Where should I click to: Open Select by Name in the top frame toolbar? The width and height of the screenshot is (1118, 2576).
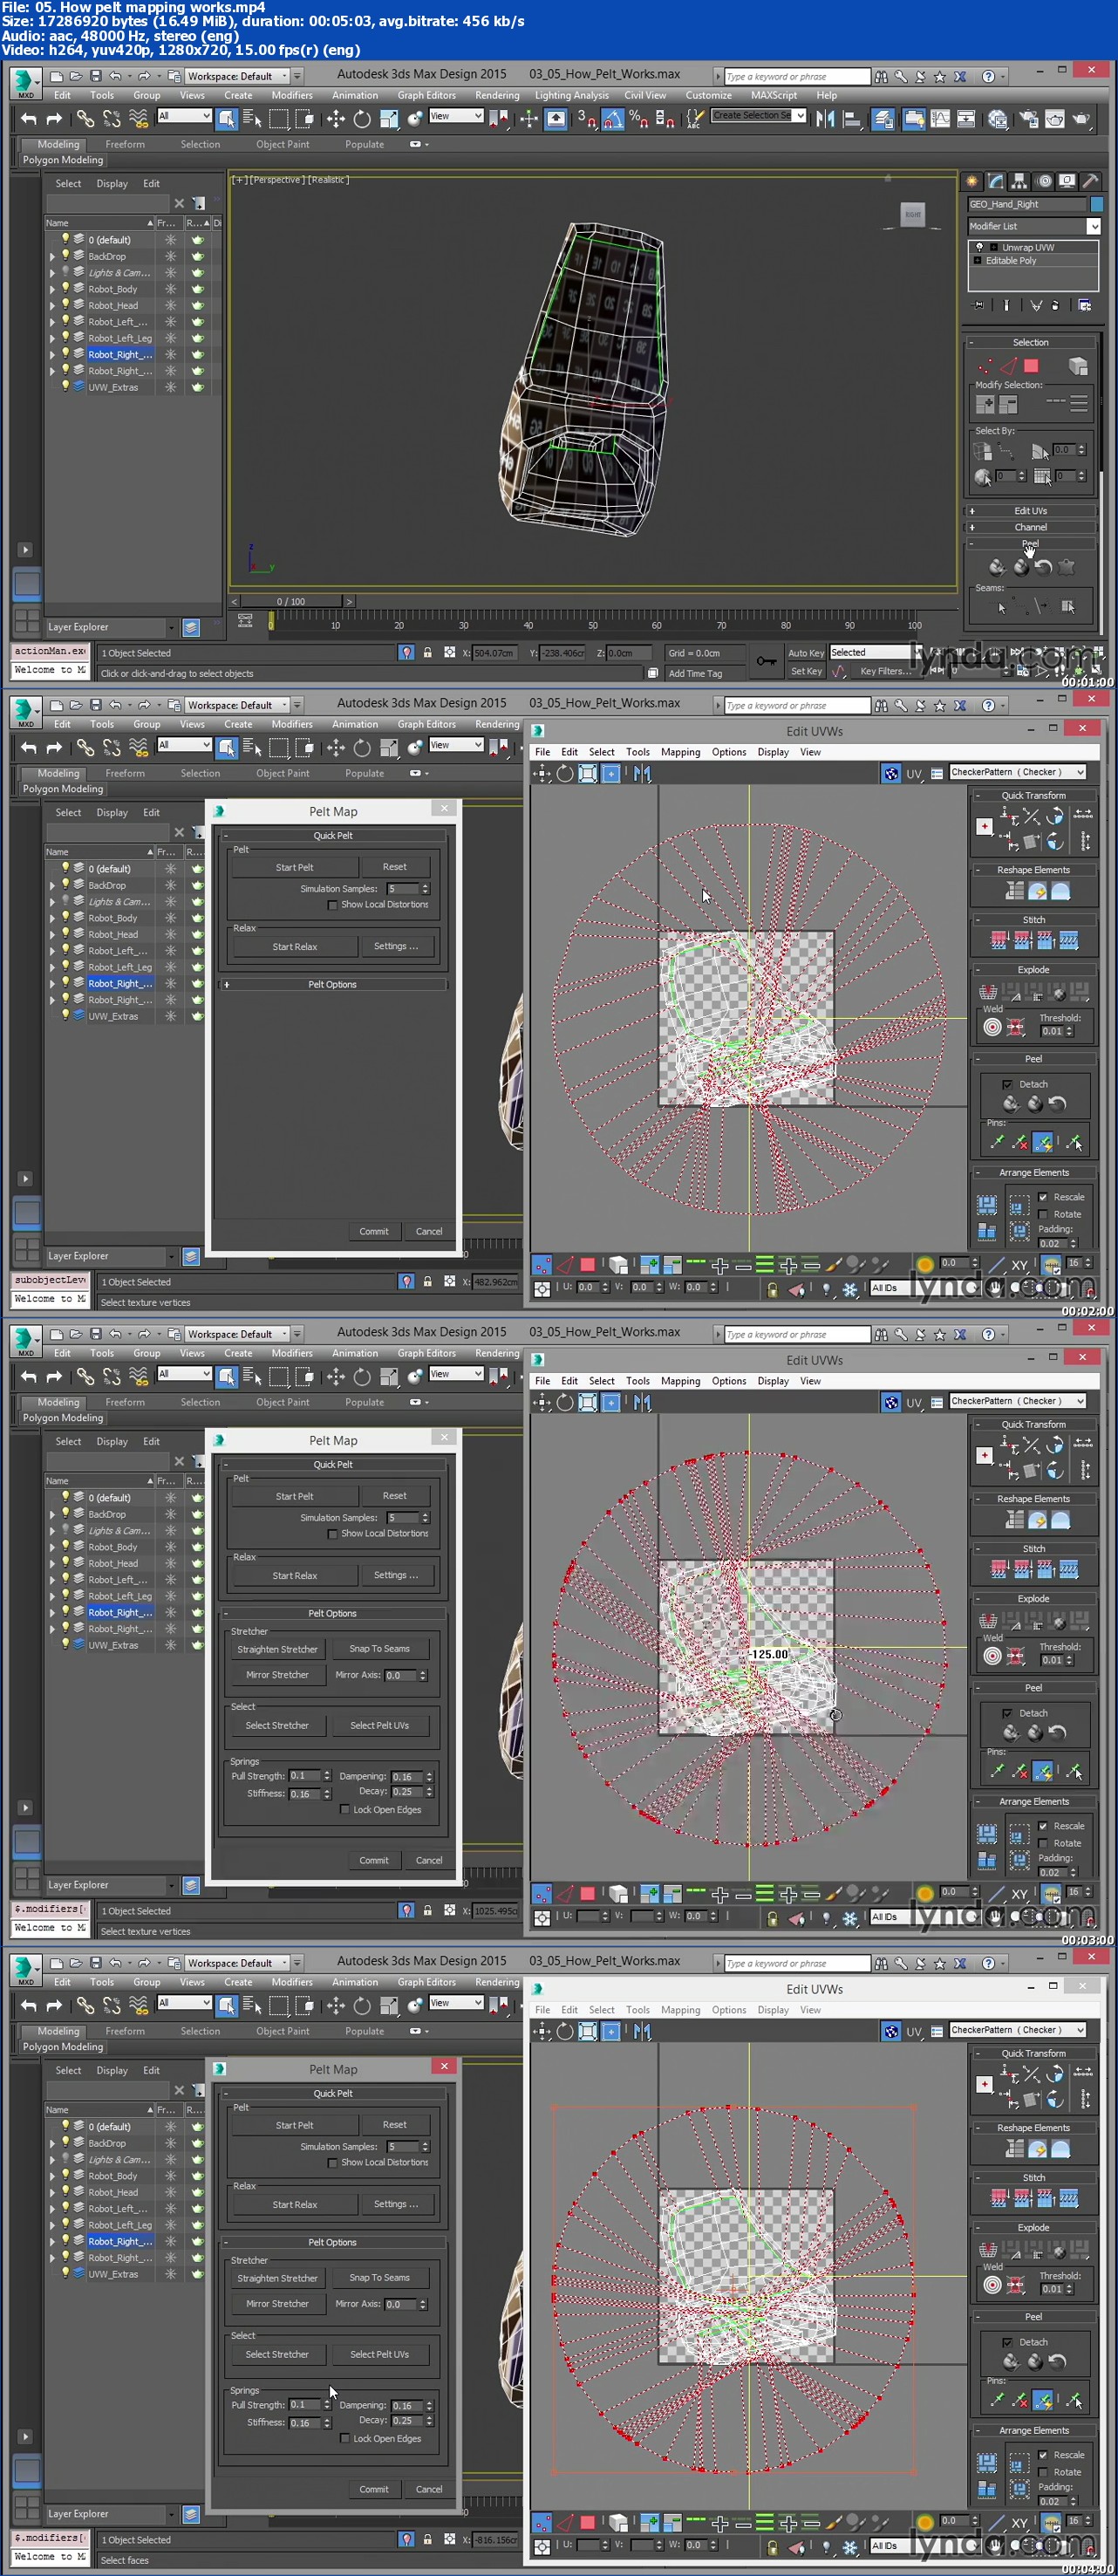pos(252,119)
